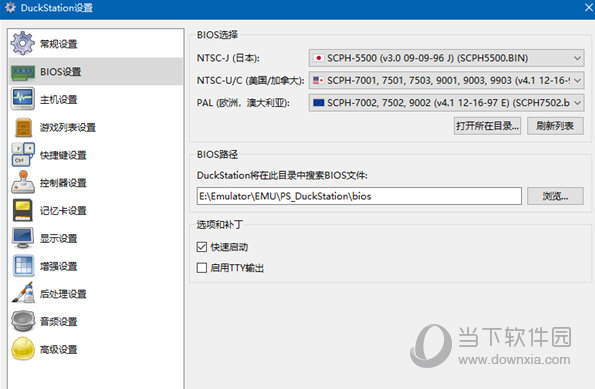
Task: Click the 快捷键设置 keyboard keys icon
Action: pos(23,154)
